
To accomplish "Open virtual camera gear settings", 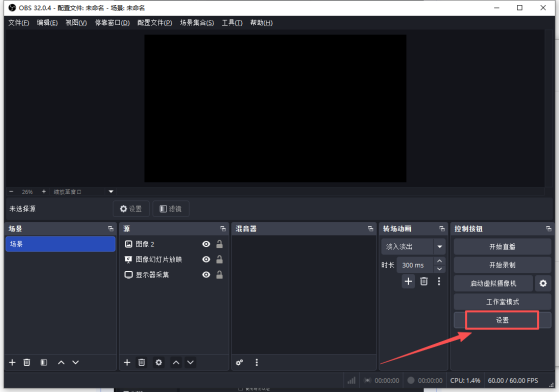I will click(543, 284).
